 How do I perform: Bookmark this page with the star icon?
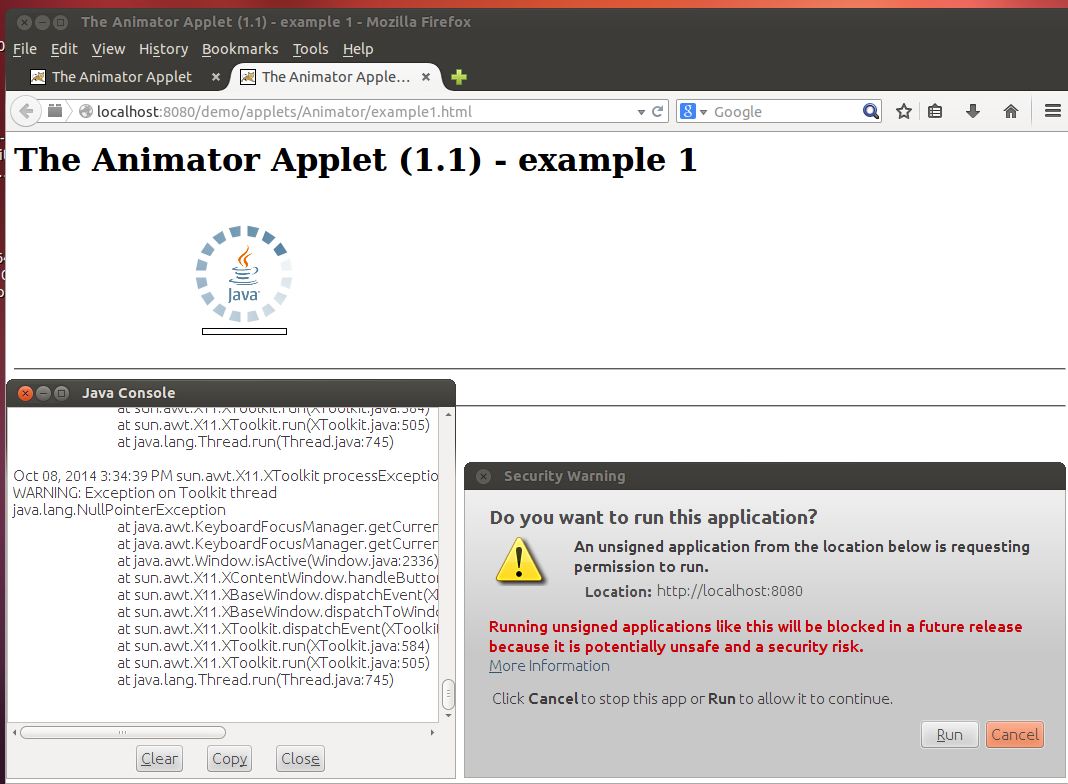904,112
